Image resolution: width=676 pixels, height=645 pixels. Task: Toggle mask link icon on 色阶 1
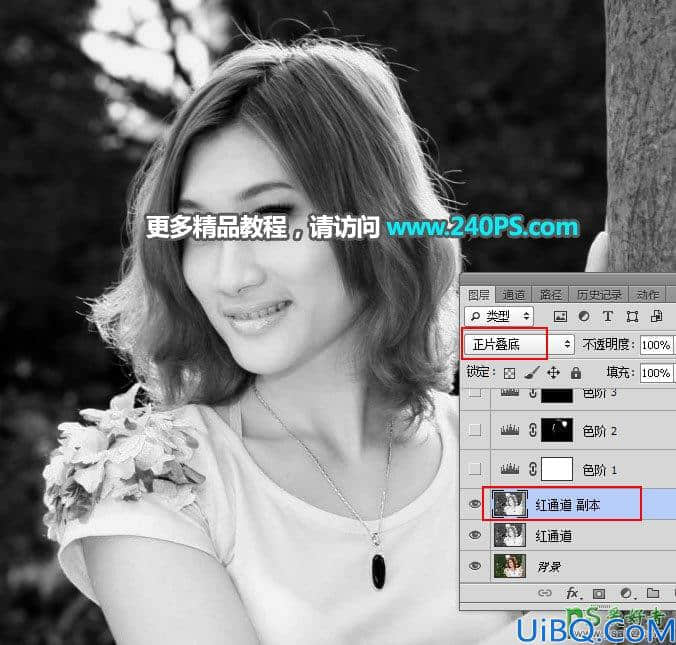click(533, 469)
